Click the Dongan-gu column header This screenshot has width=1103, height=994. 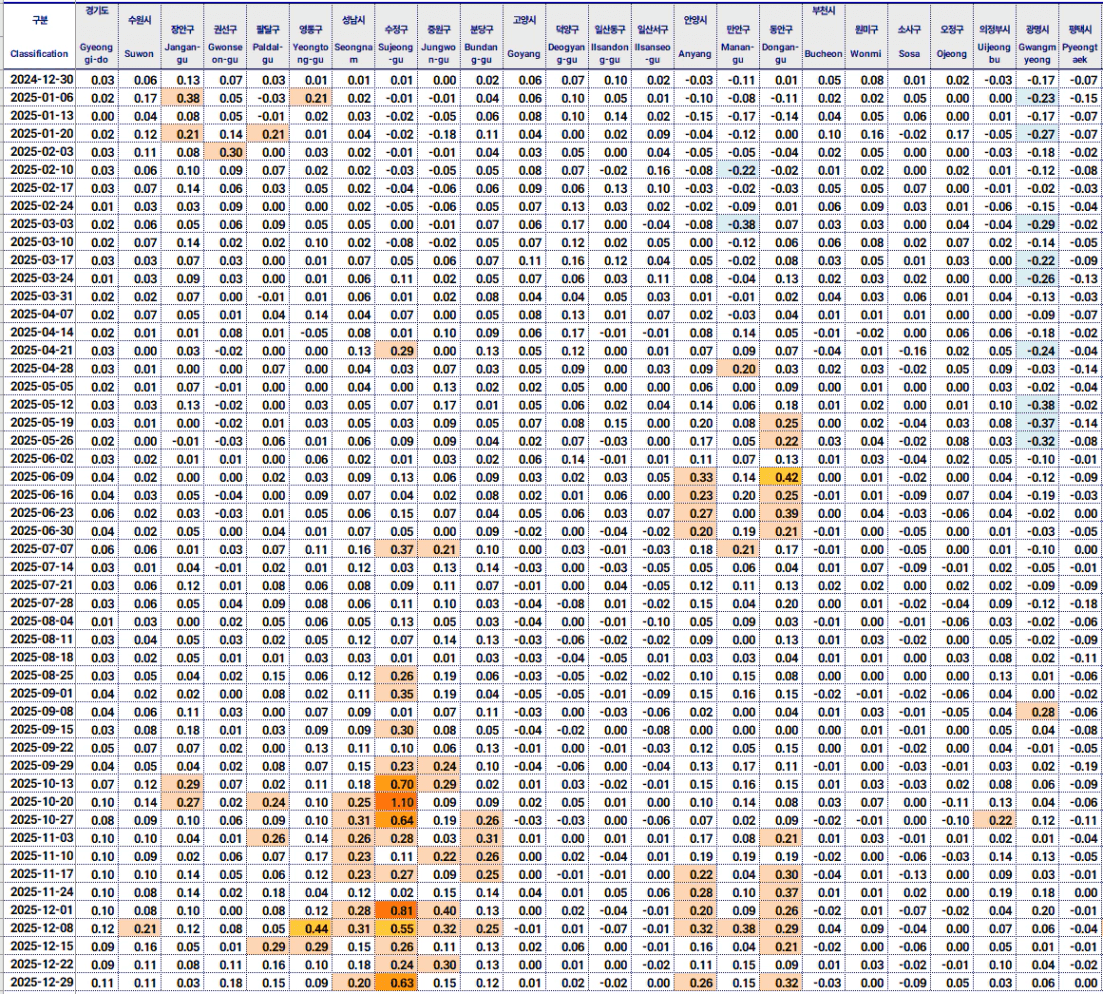coord(781,35)
